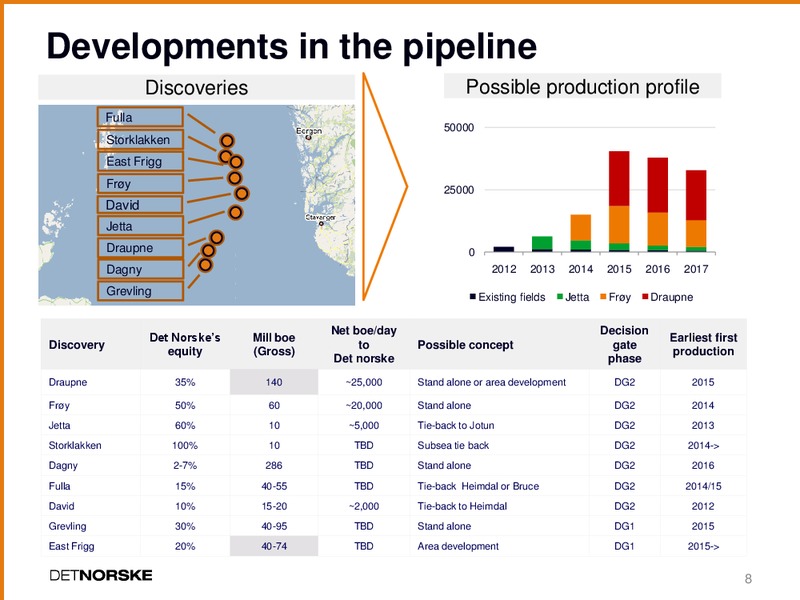Click the Existing fields legend swatch
Viewport: 800px width, 600px height.
pos(472,296)
